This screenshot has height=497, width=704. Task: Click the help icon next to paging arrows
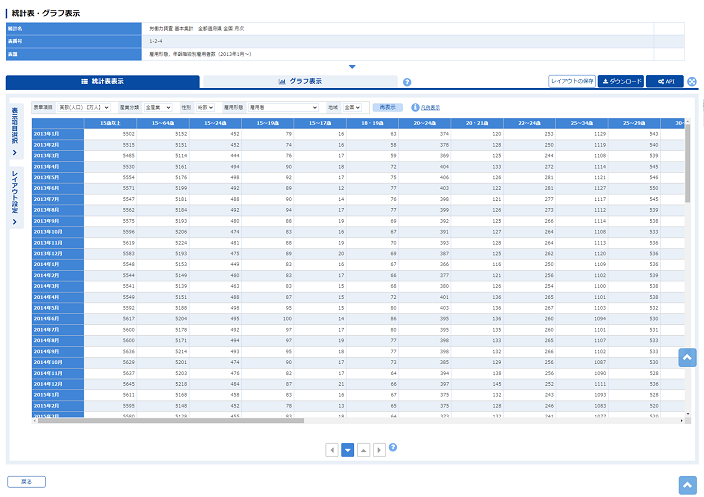coord(393,447)
